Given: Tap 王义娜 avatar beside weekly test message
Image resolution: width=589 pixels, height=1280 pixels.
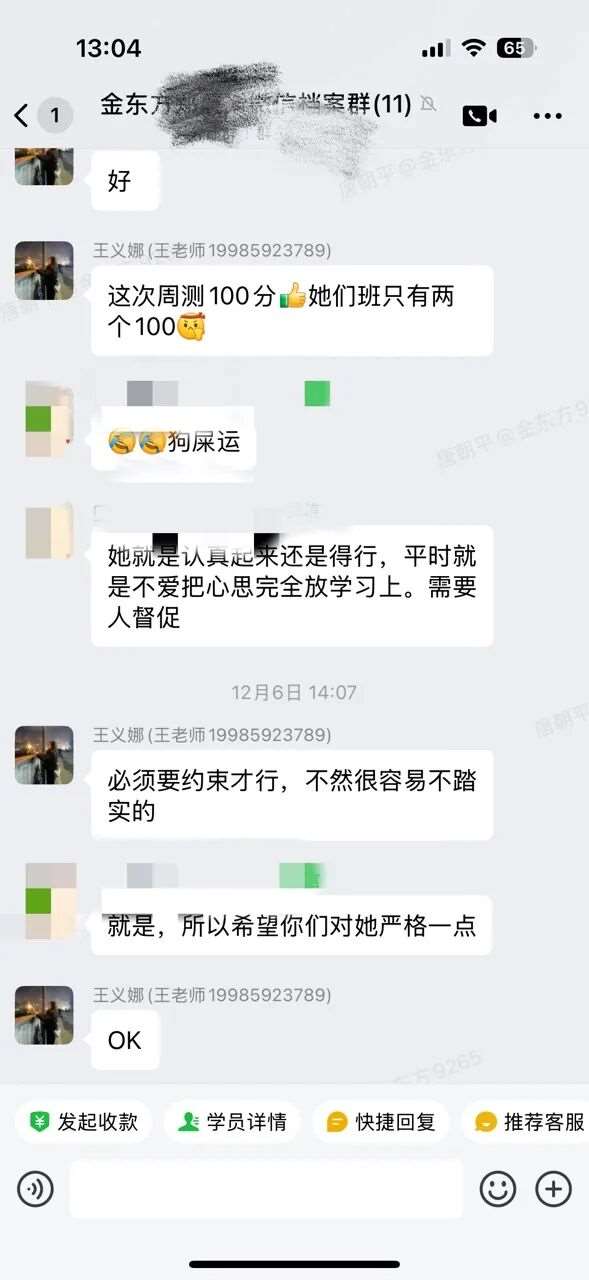Looking at the screenshot, I should point(44,271).
